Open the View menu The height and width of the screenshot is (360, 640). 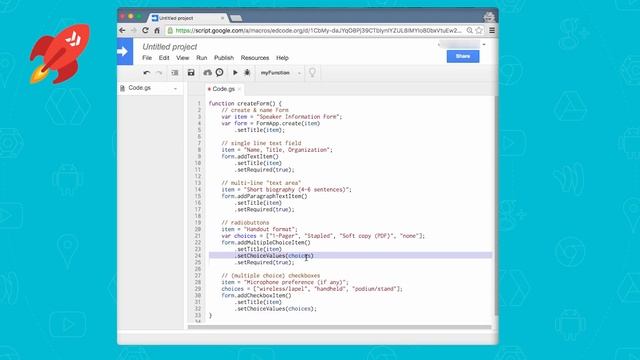point(182,58)
